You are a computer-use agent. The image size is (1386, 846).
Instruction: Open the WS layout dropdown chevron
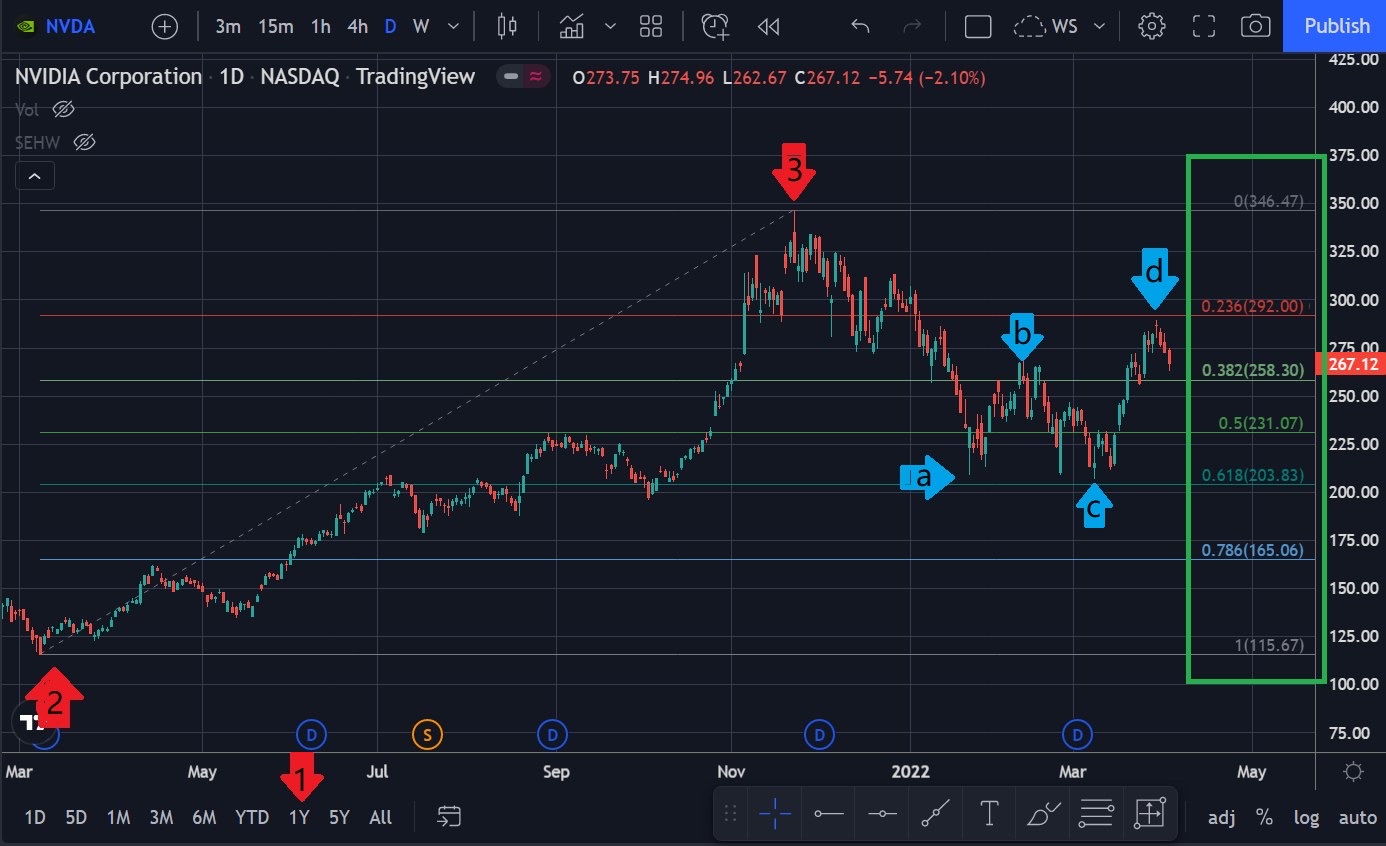pyautogui.click(x=1100, y=27)
